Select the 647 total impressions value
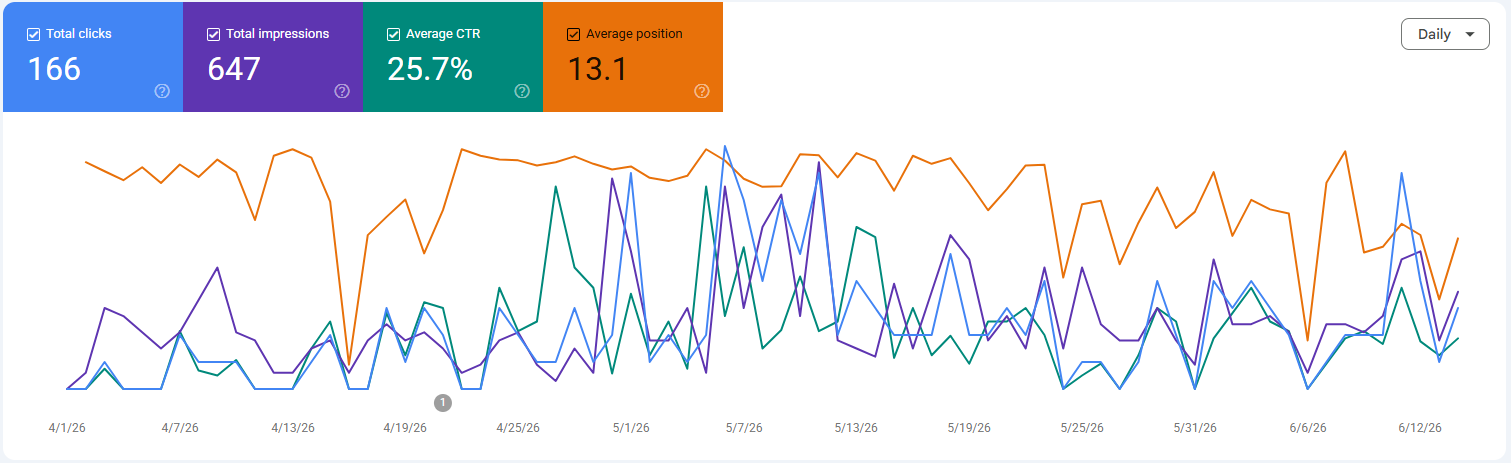The height and width of the screenshot is (463, 1511). [234, 69]
